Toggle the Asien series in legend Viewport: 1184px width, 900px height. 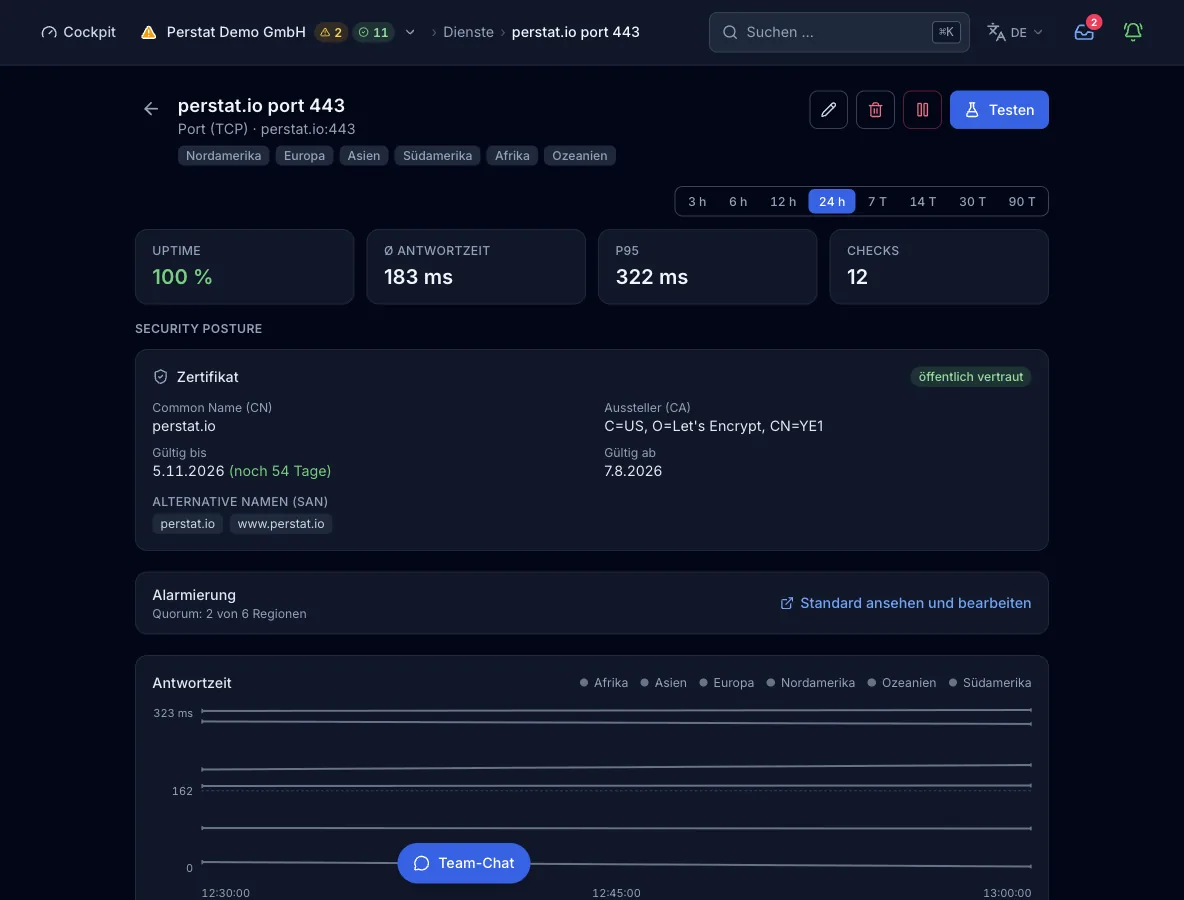[x=663, y=683]
